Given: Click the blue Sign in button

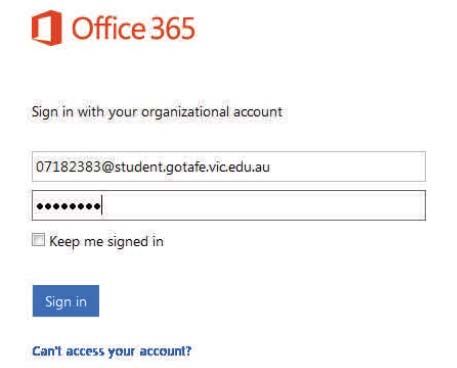Looking at the screenshot, I should (66, 301).
